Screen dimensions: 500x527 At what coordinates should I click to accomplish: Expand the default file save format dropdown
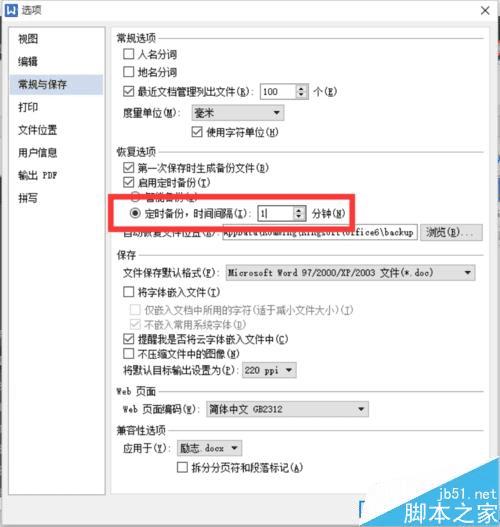tap(350, 273)
